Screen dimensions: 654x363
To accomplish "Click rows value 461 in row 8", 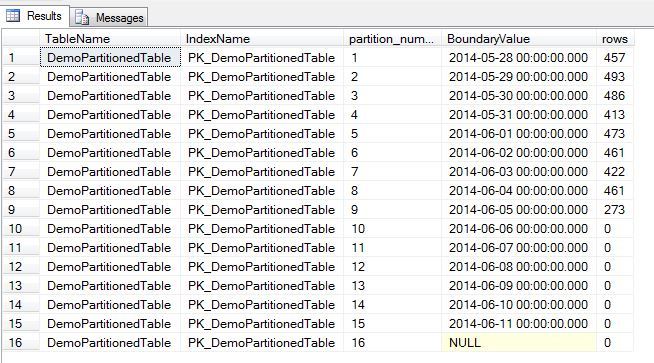I will point(615,191).
